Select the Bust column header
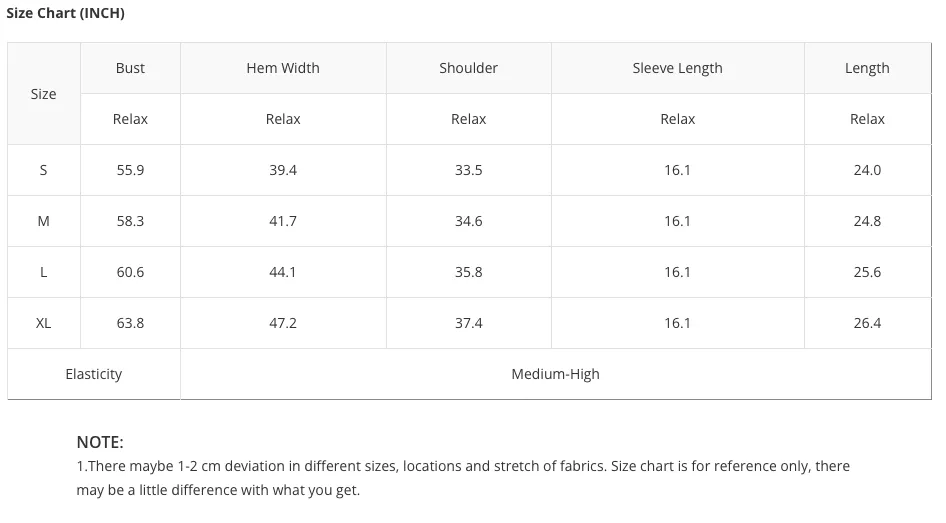946x523 pixels. [x=130, y=68]
